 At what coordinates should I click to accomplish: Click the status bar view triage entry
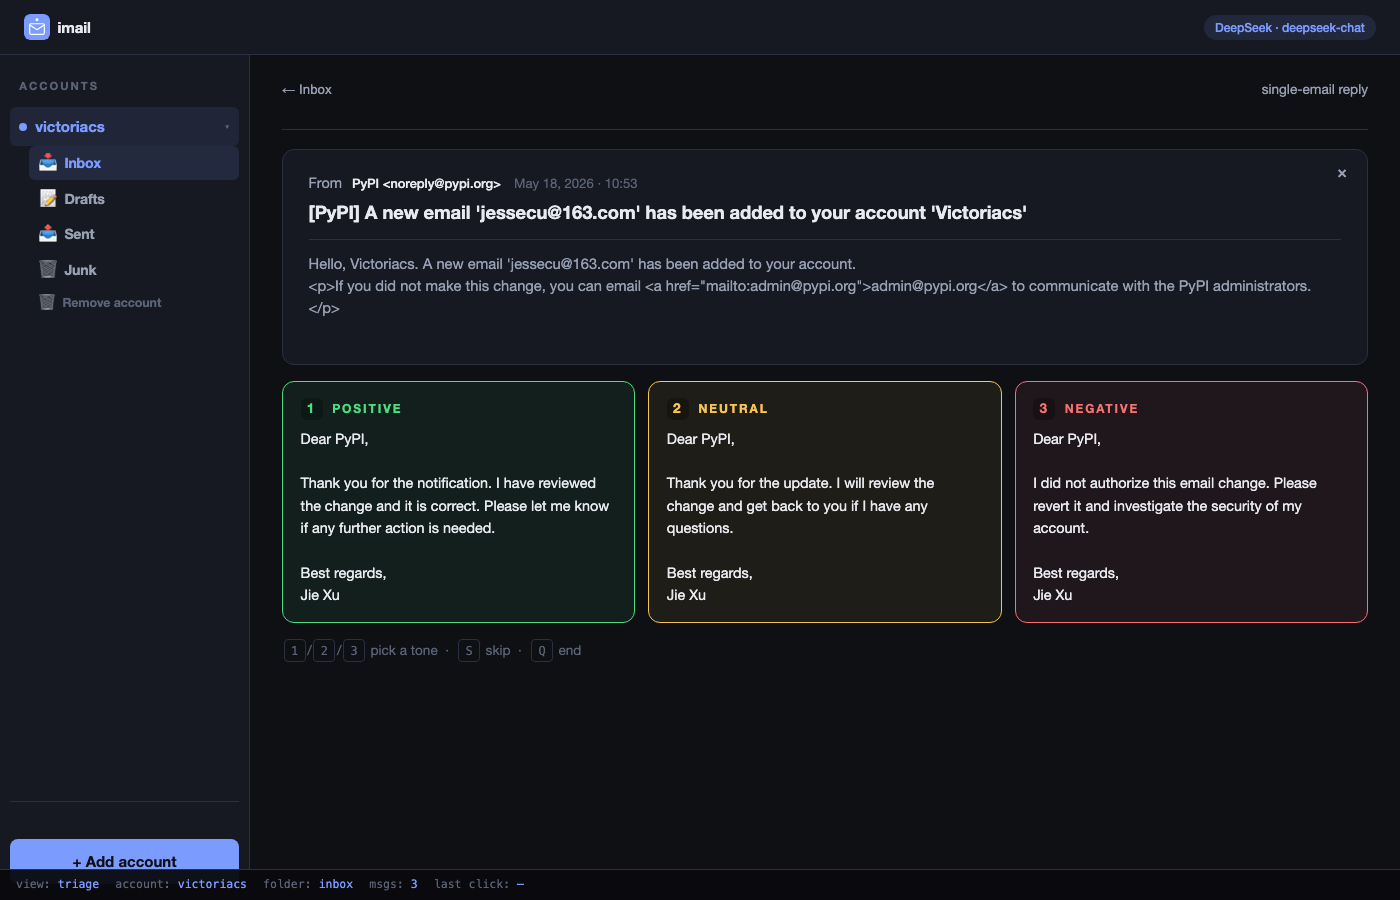[x=58, y=884]
